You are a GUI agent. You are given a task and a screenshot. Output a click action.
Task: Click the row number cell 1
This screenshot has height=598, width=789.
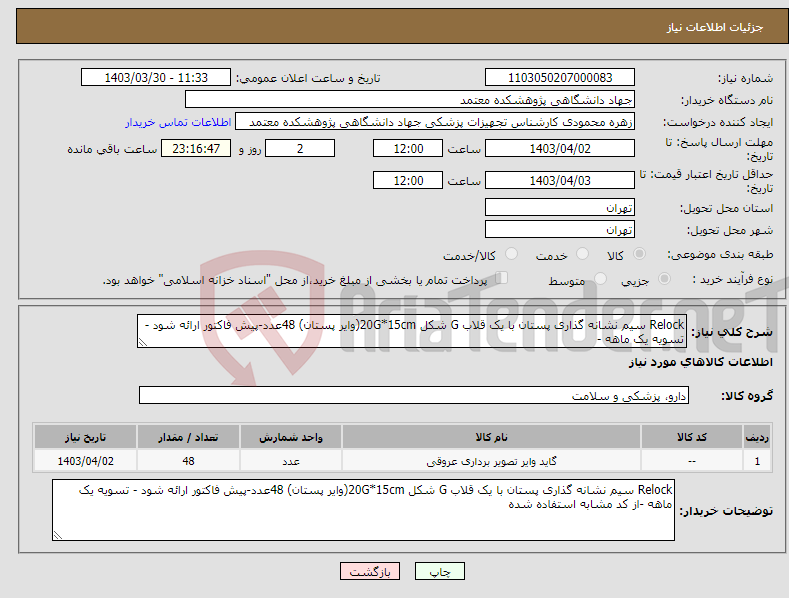(757, 461)
